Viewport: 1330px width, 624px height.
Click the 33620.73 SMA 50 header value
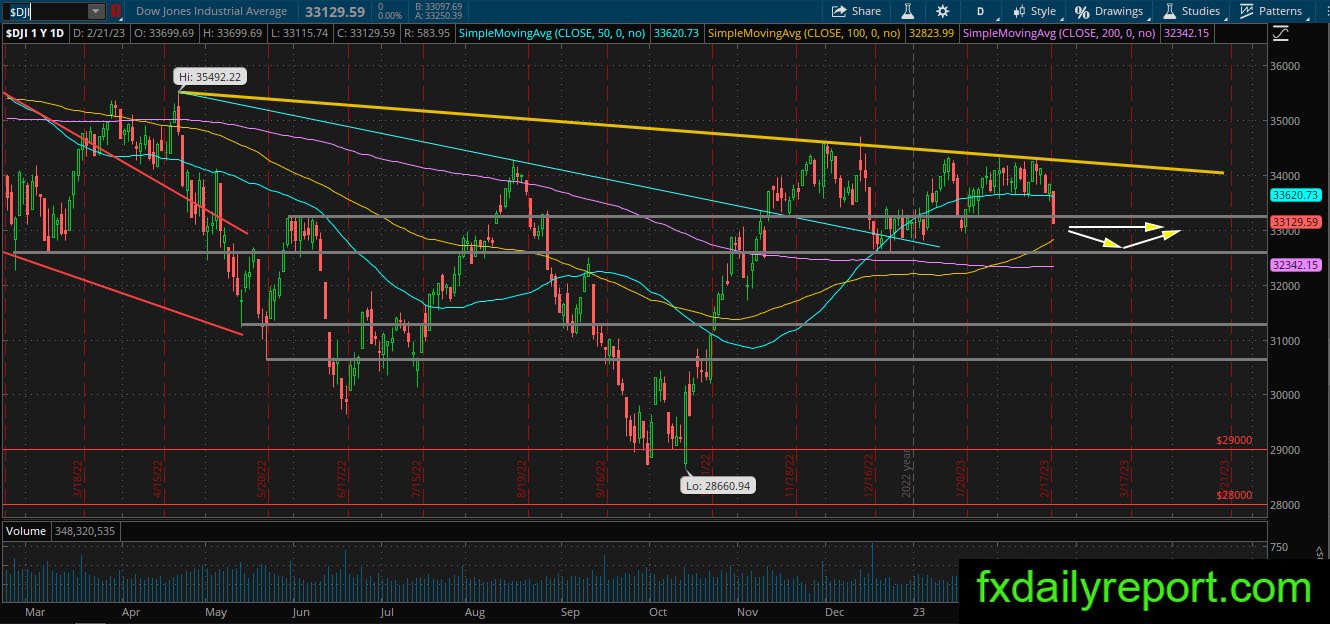675,33
